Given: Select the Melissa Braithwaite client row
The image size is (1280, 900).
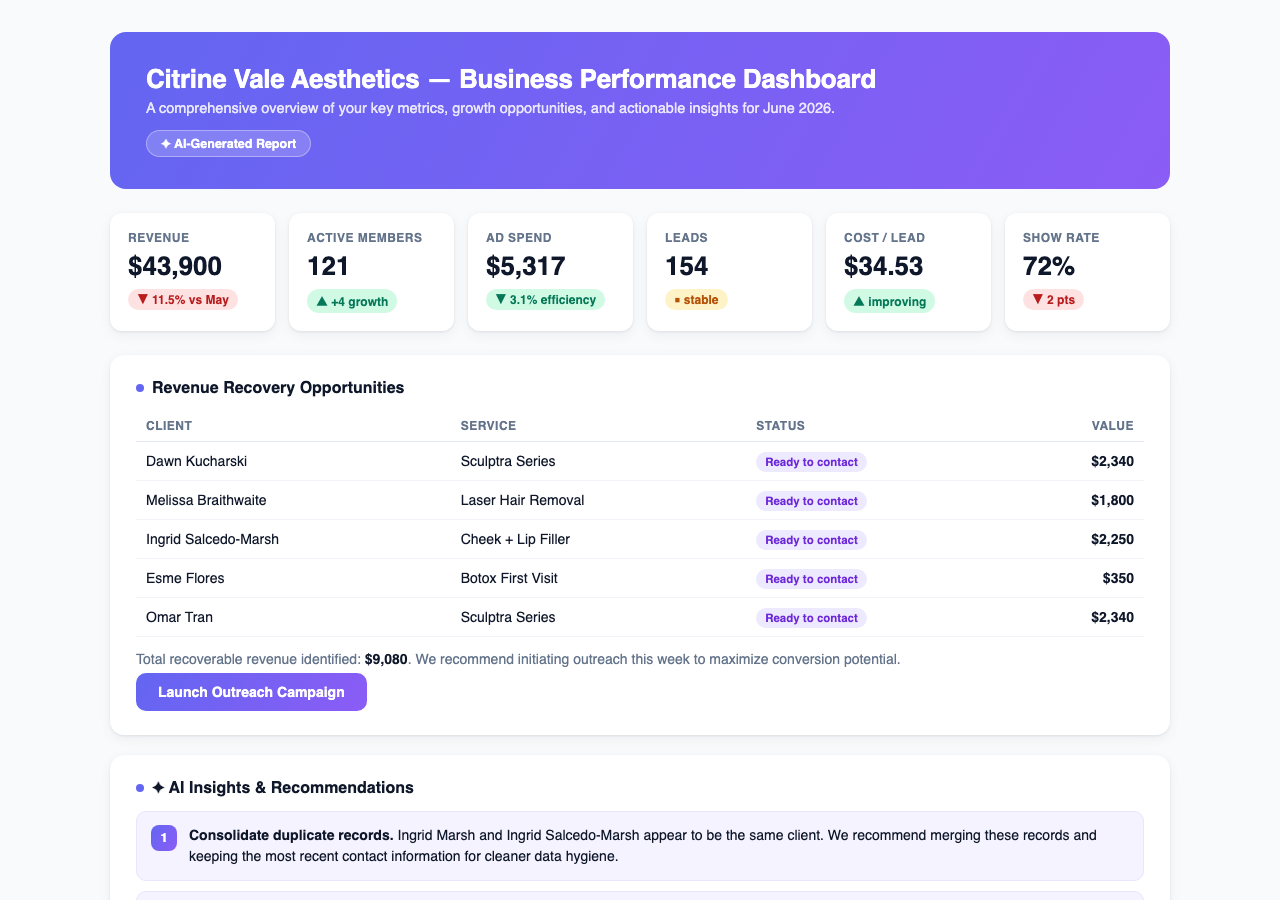Looking at the screenshot, I should 640,500.
